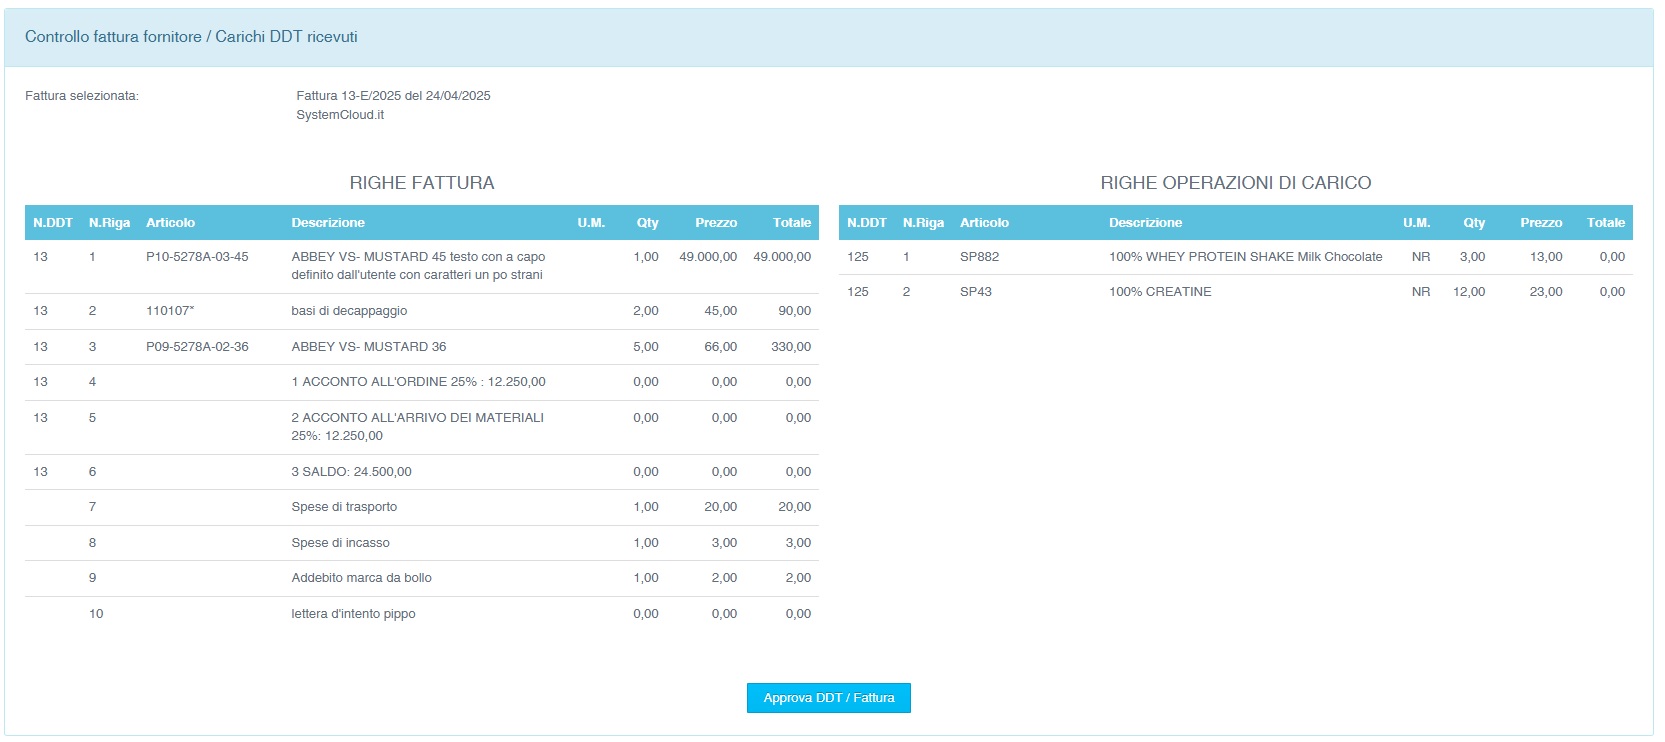Click Qty header in RIGHE OPERAZIONI DI CARICO
This screenshot has height=742, width=1665.
1474,223
